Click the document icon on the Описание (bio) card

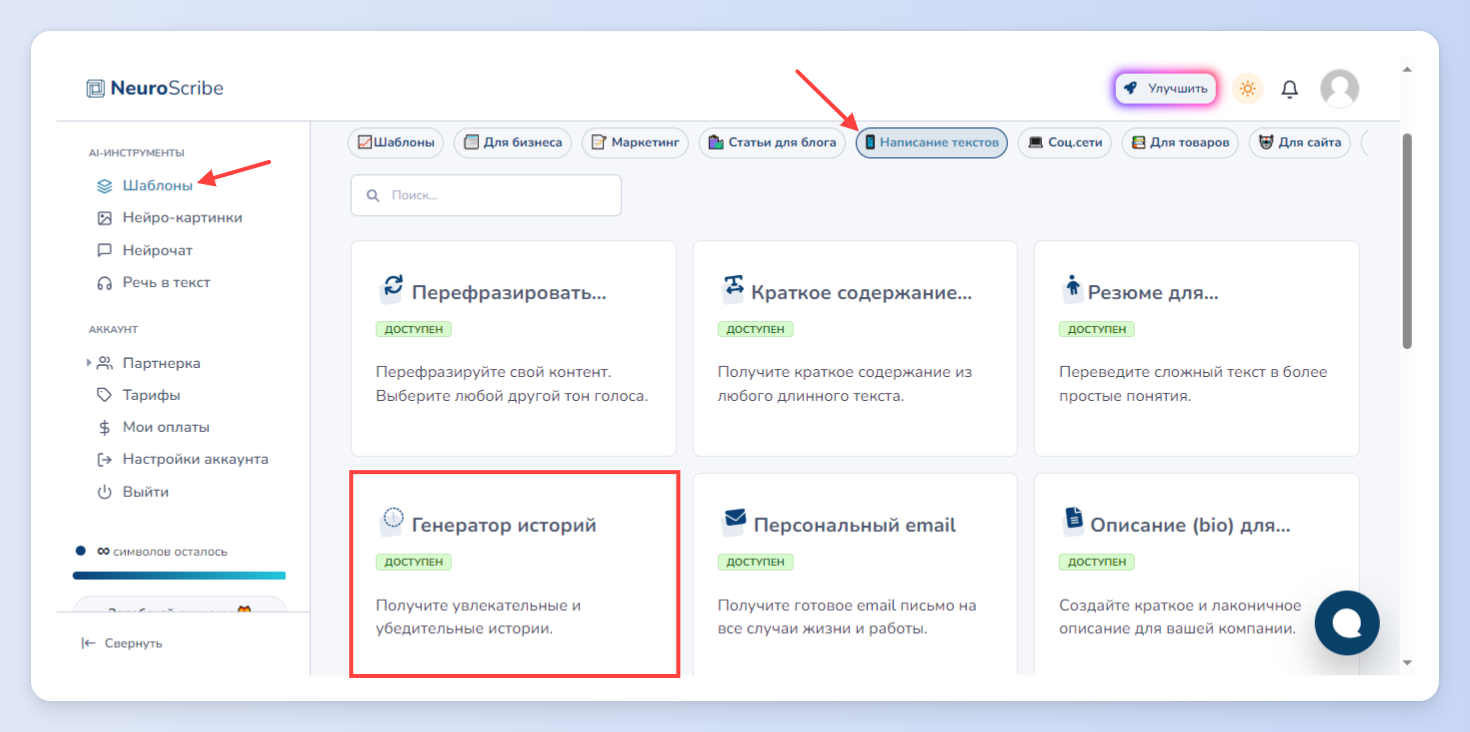[x=1074, y=520]
